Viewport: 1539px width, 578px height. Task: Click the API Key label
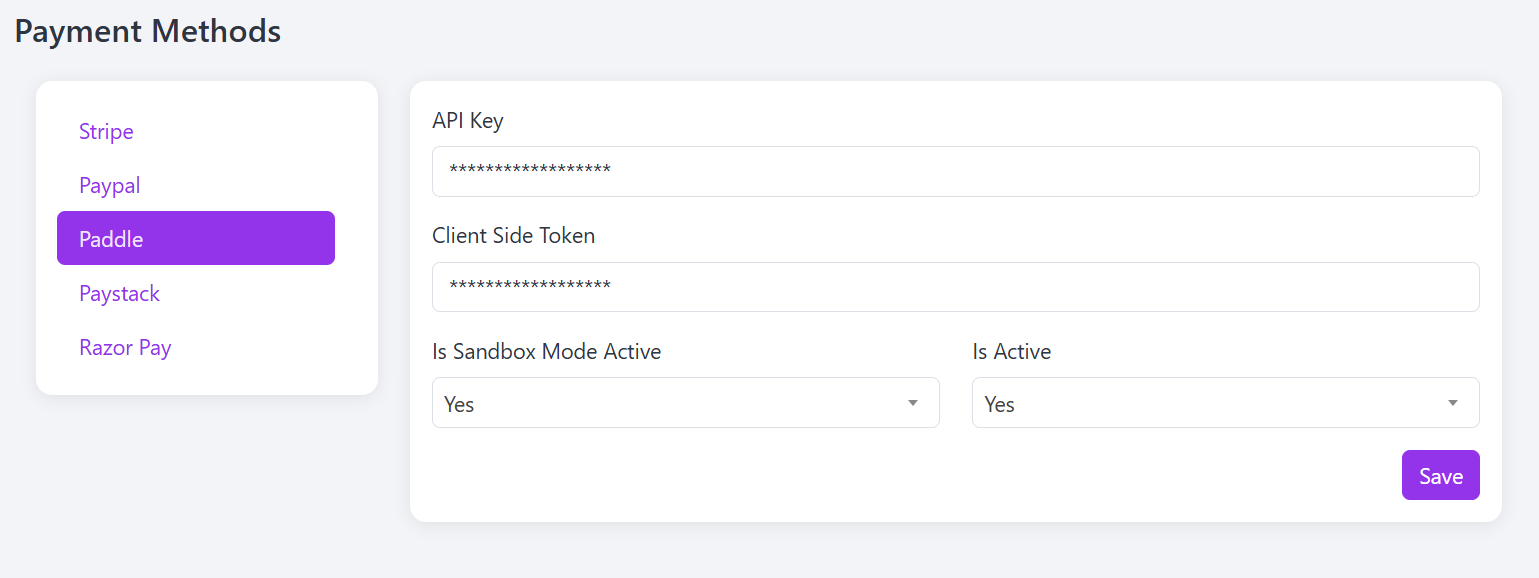pyautogui.click(x=468, y=121)
